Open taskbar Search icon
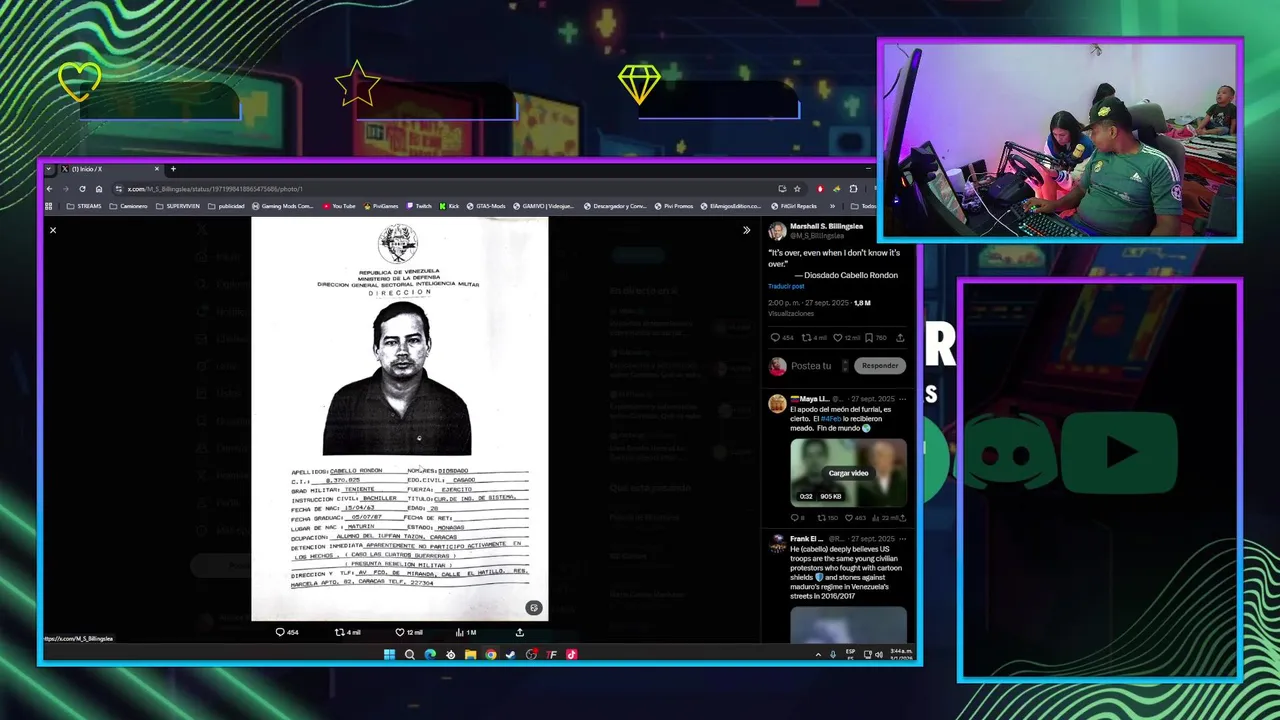 [x=409, y=655]
